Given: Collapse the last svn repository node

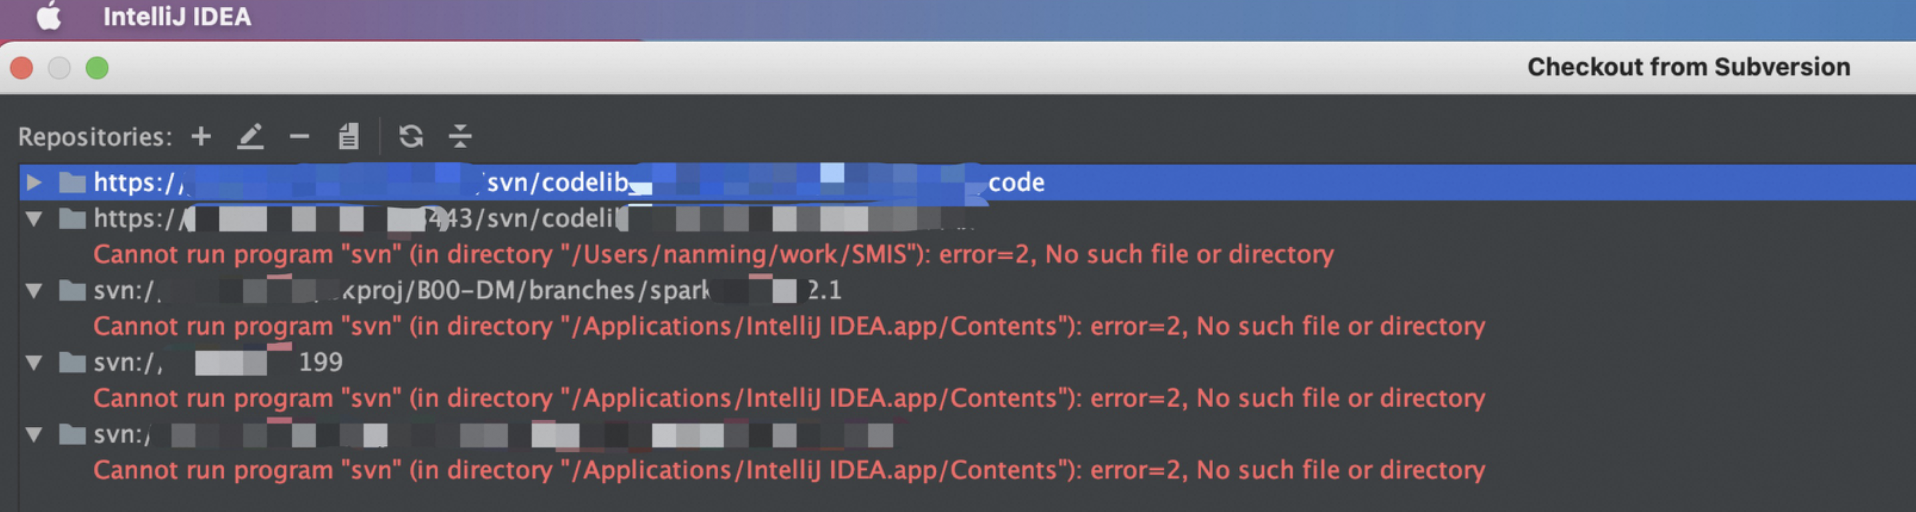Looking at the screenshot, I should [x=34, y=434].
